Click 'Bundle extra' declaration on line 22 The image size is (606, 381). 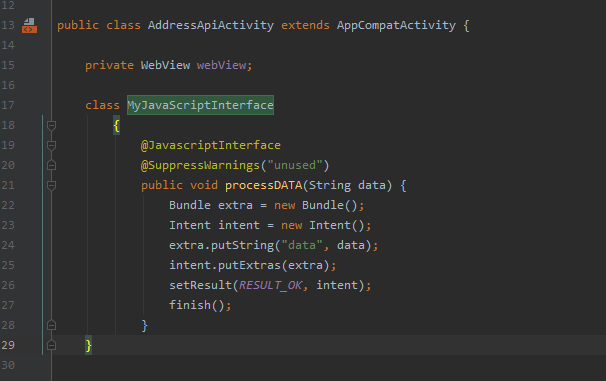[211, 205]
